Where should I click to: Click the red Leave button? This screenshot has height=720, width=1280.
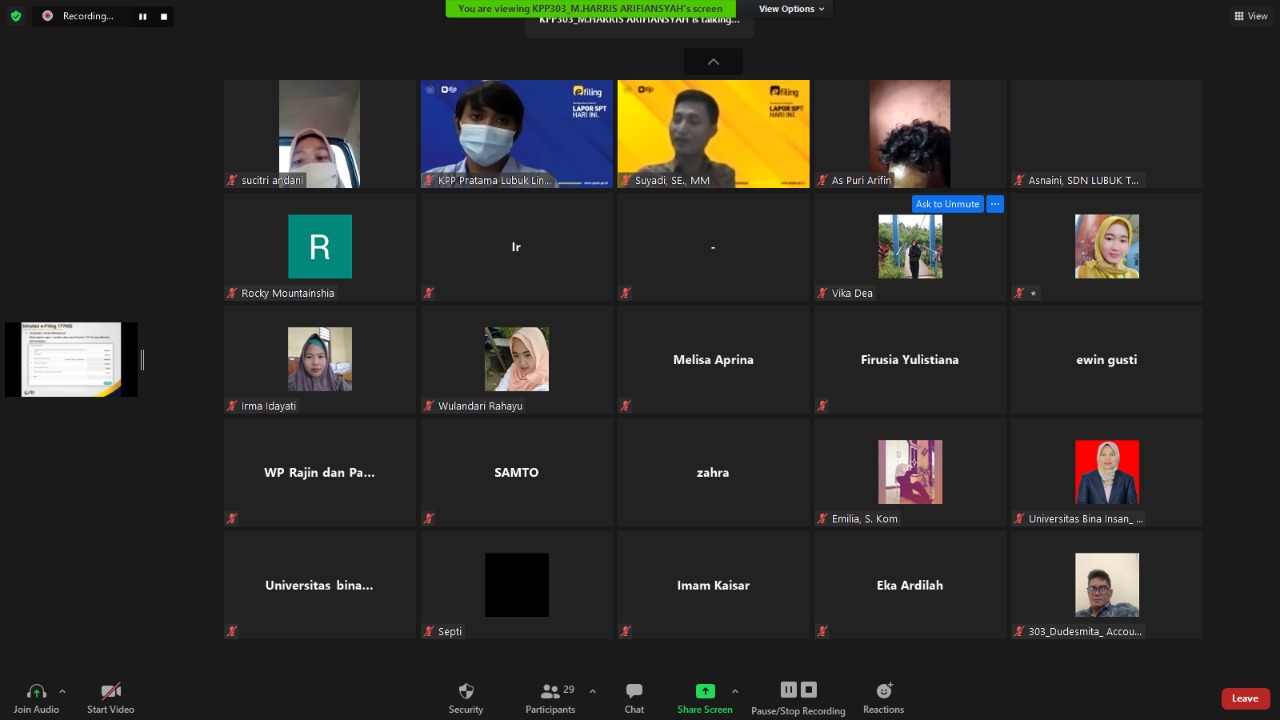(x=1245, y=698)
